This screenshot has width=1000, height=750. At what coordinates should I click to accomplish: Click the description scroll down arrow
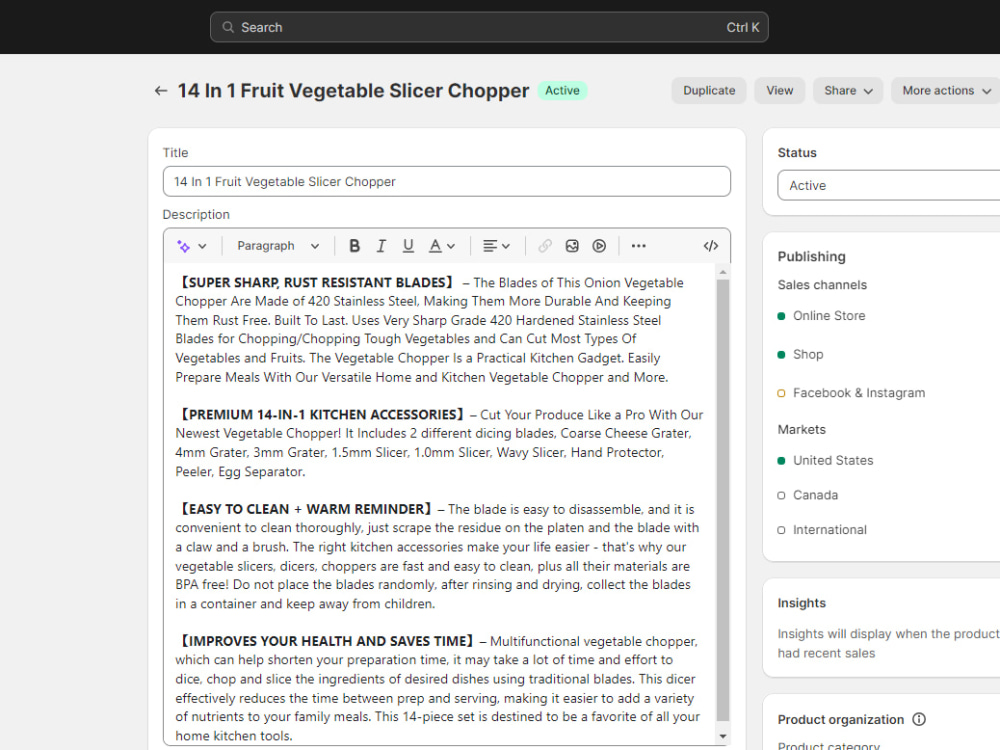pos(723,736)
